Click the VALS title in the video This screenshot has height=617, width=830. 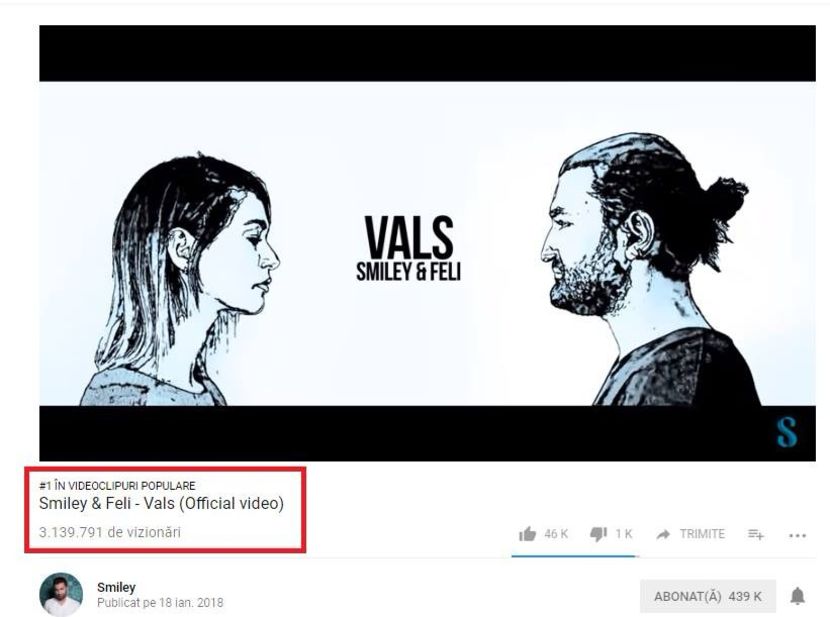tap(409, 239)
